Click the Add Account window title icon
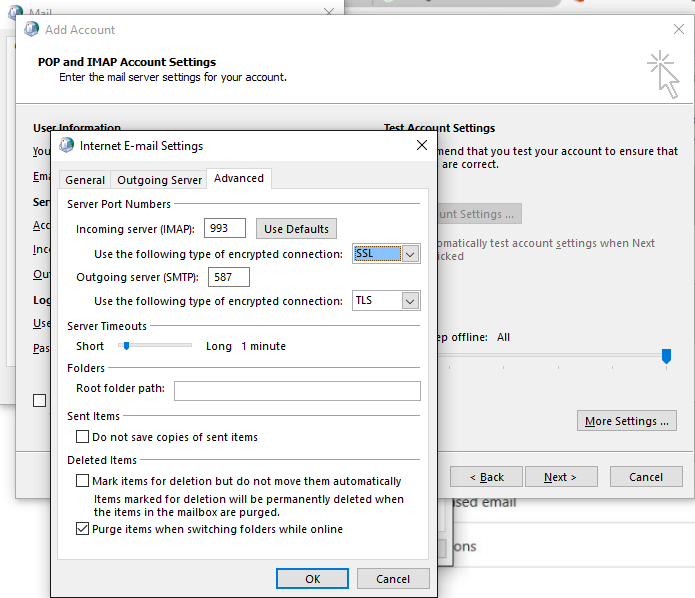The height and width of the screenshot is (598, 695). [x=31, y=30]
